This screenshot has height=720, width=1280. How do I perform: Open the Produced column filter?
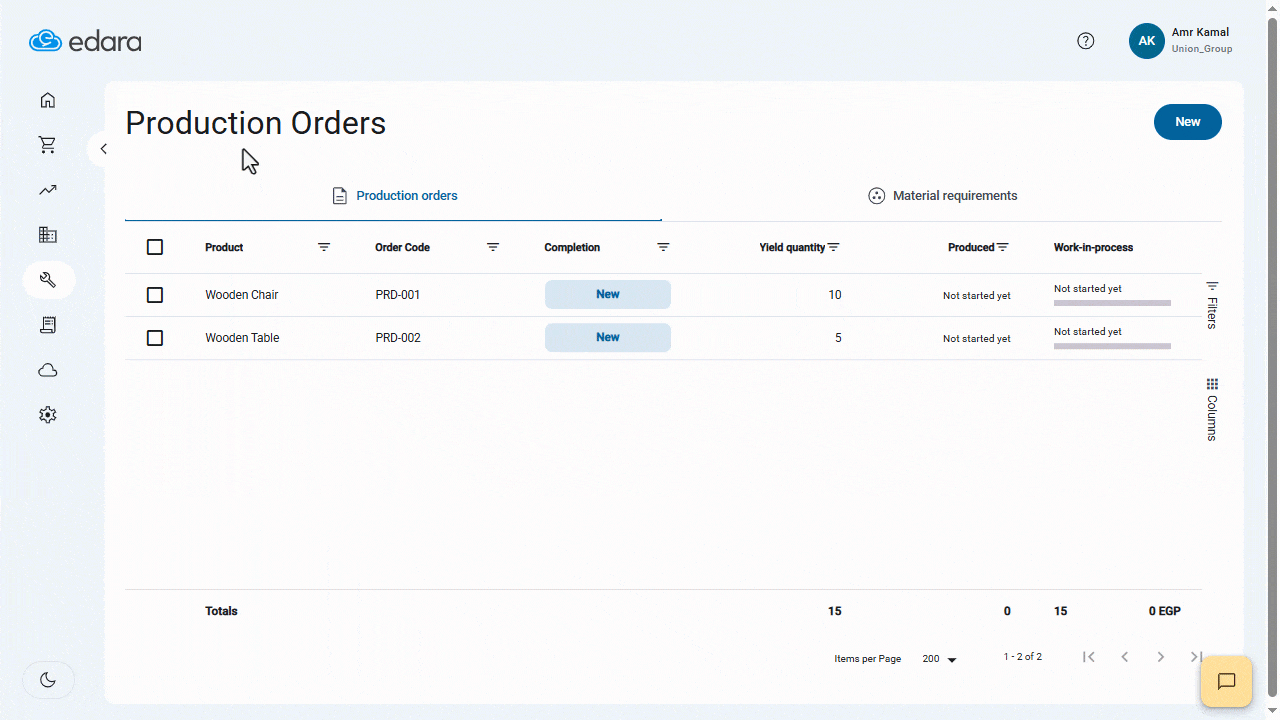1003,247
